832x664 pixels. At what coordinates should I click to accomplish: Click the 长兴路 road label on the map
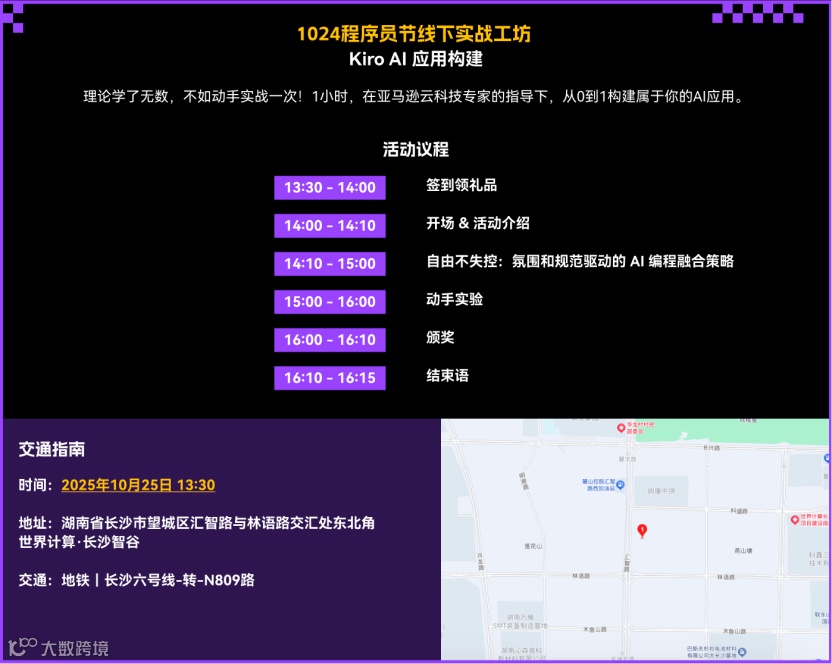(712, 448)
